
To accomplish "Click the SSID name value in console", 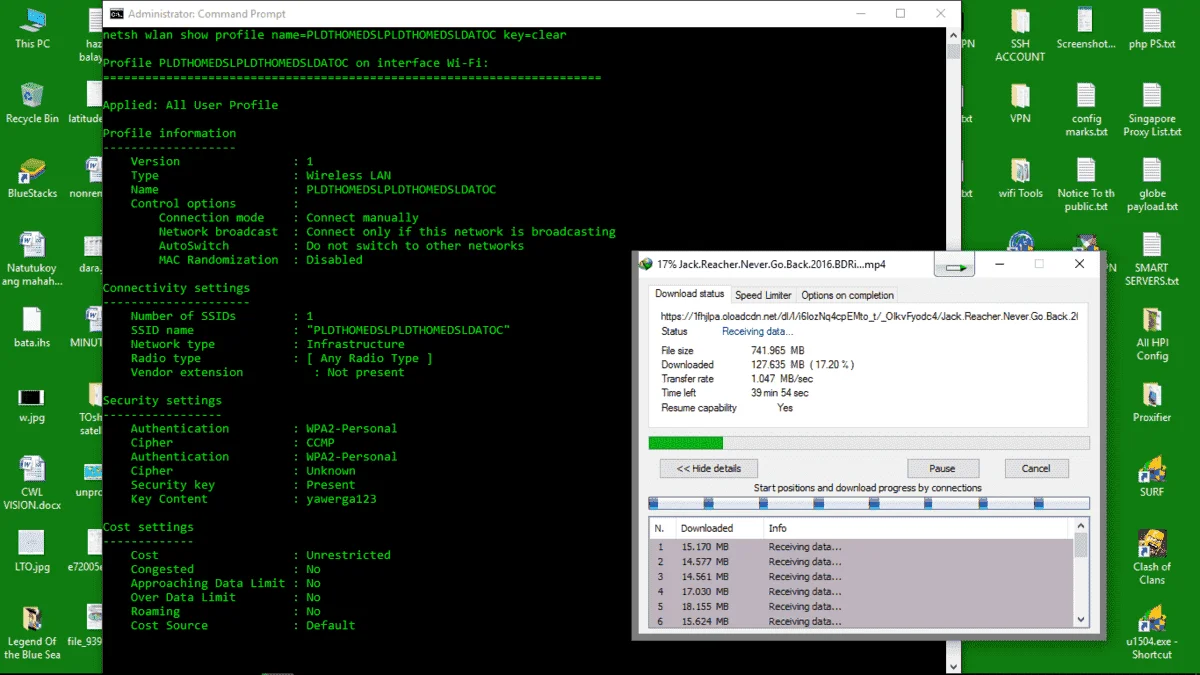I will tap(408, 330).
